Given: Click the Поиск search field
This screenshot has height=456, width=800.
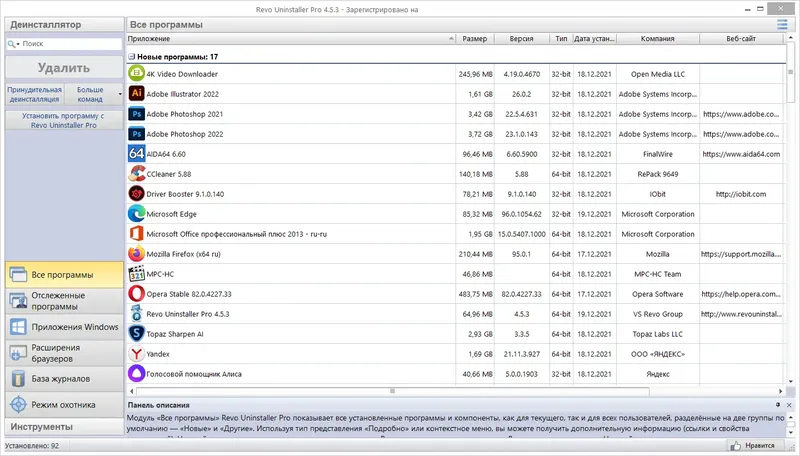Looking at the screenshot, I should pos(71,44).
